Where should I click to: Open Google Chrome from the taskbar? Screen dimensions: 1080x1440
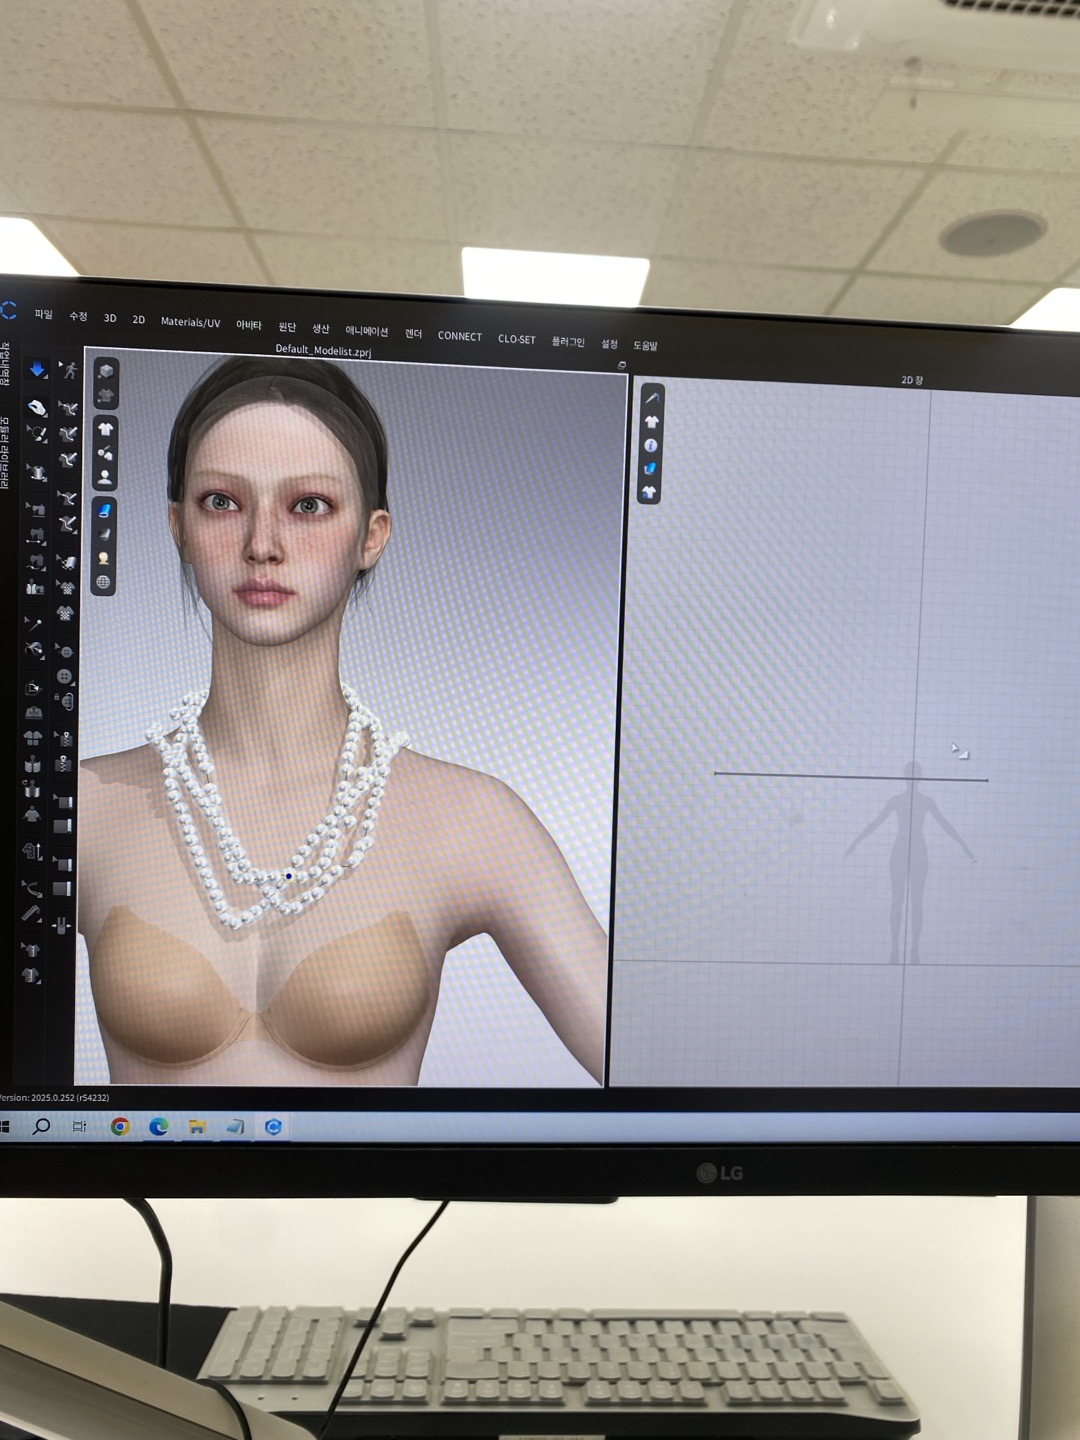(120, 1127)
